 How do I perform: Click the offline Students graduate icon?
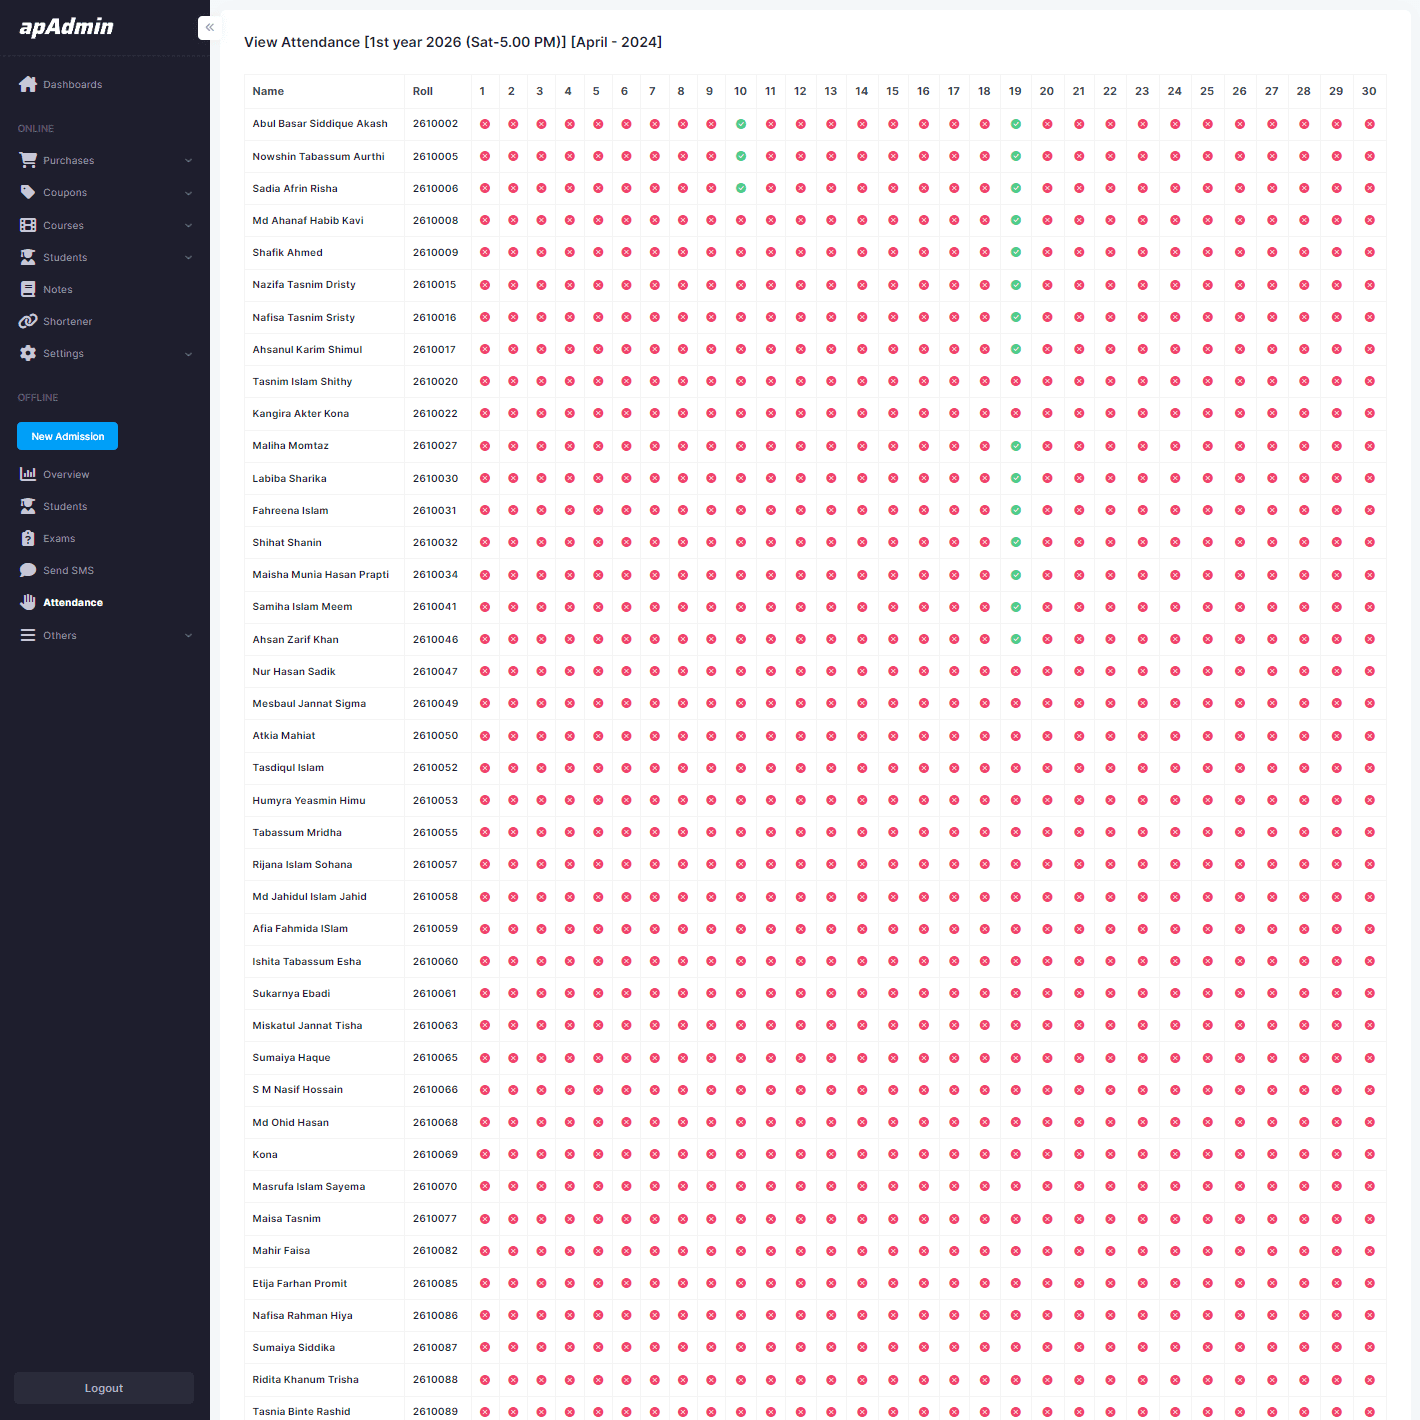point(28,506)
